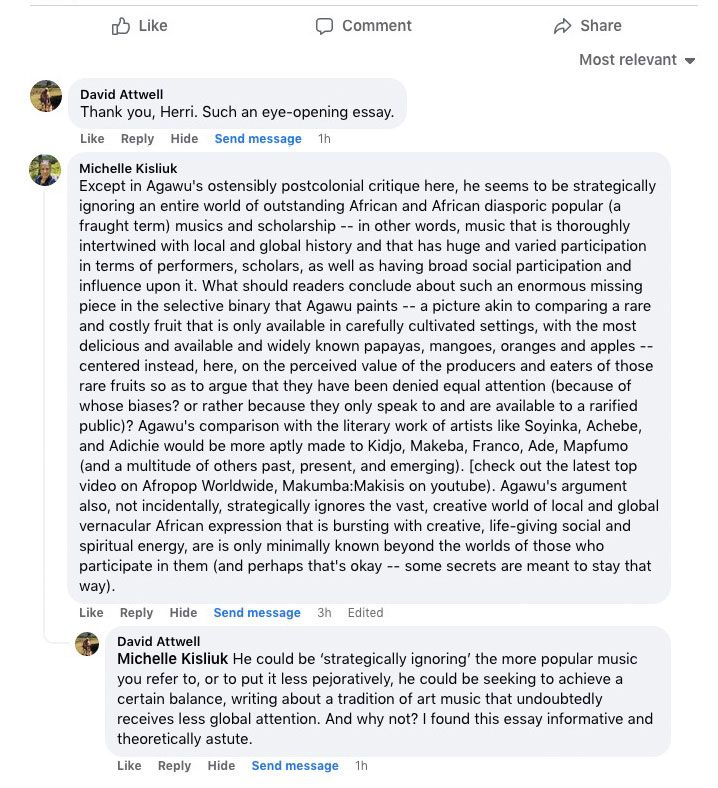This screenshot has height=788, width=718.
Task: Click the Share arrow icon
Action: tap(563, 26)
